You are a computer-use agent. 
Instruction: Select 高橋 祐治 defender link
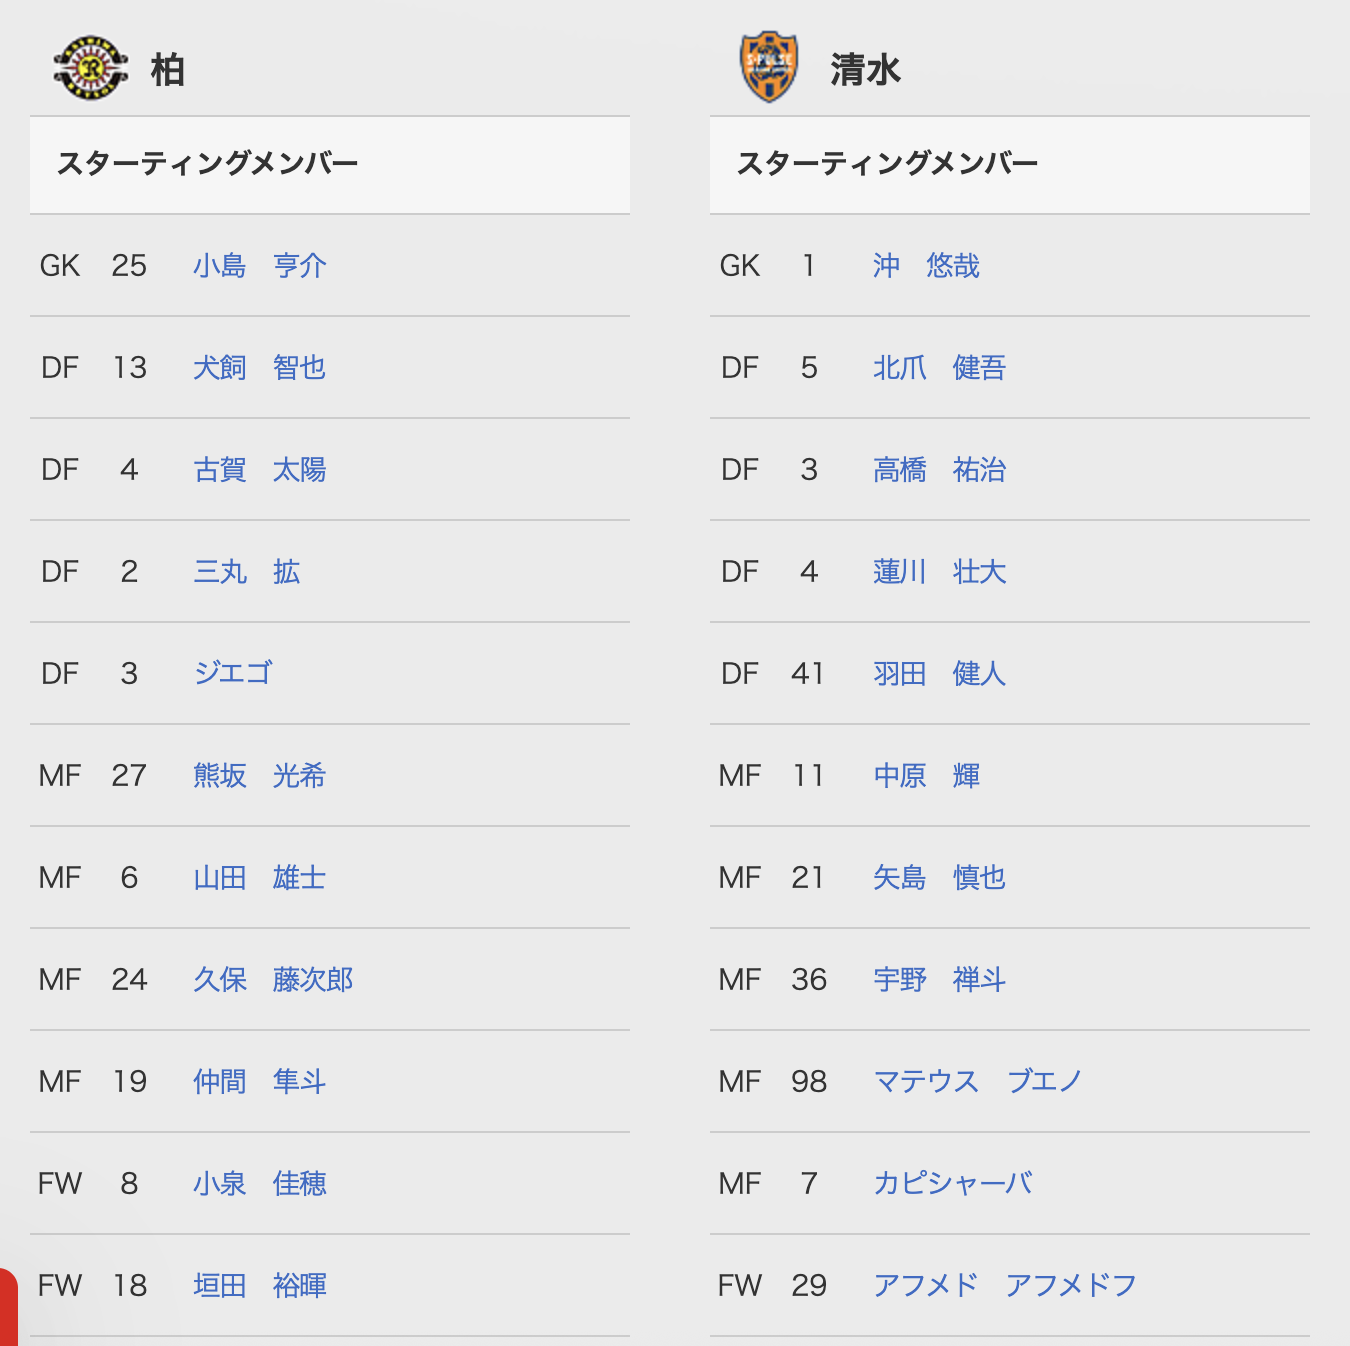940,470
